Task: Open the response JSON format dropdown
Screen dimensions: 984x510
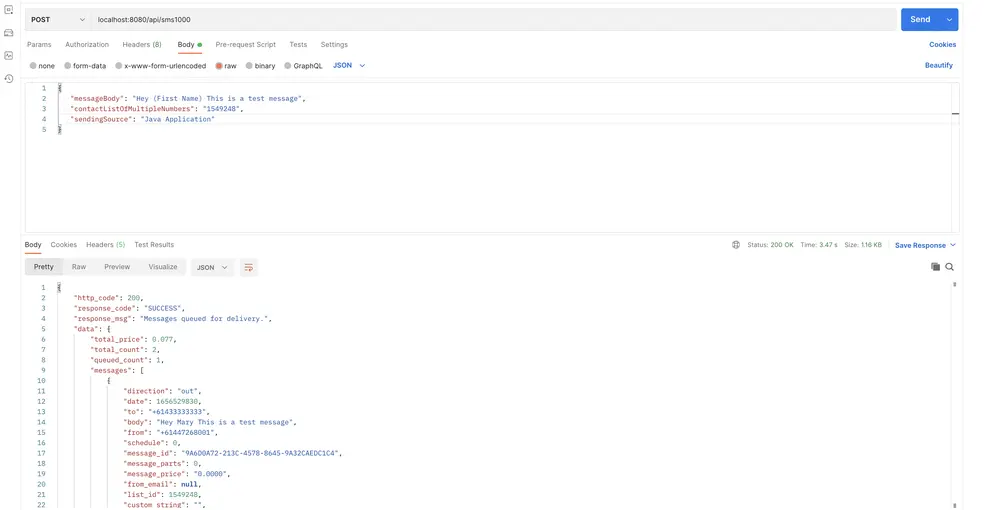Action: point(211,267)
